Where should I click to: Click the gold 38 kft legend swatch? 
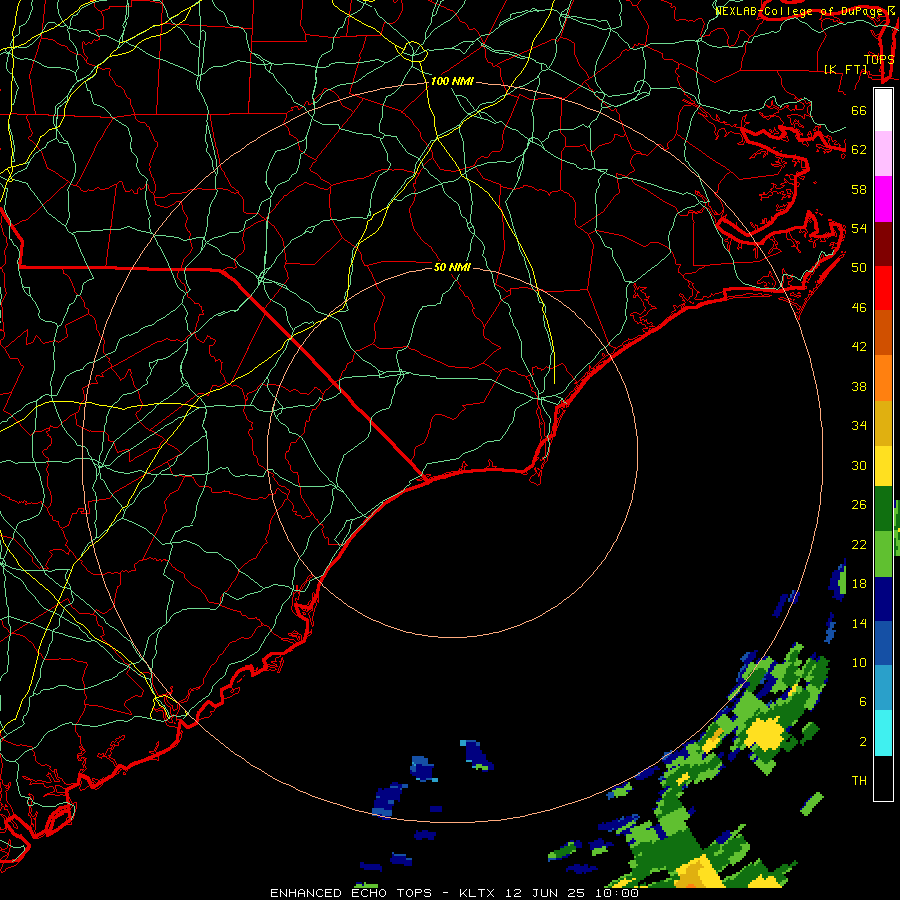coord(883,423)
